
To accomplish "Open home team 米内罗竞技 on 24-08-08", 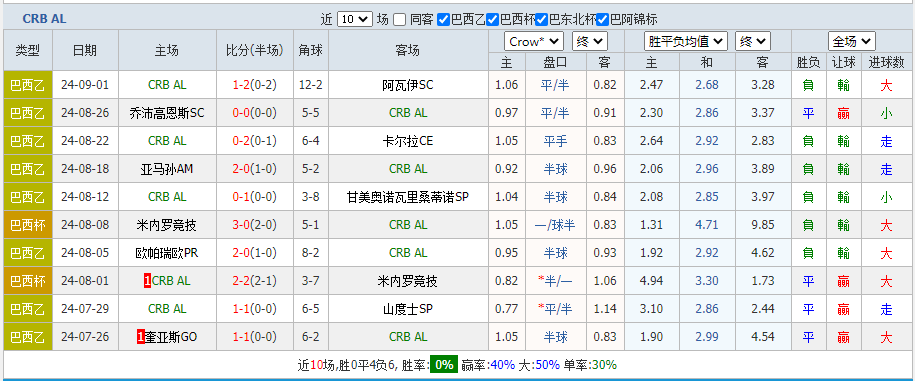I will [167, 225].
